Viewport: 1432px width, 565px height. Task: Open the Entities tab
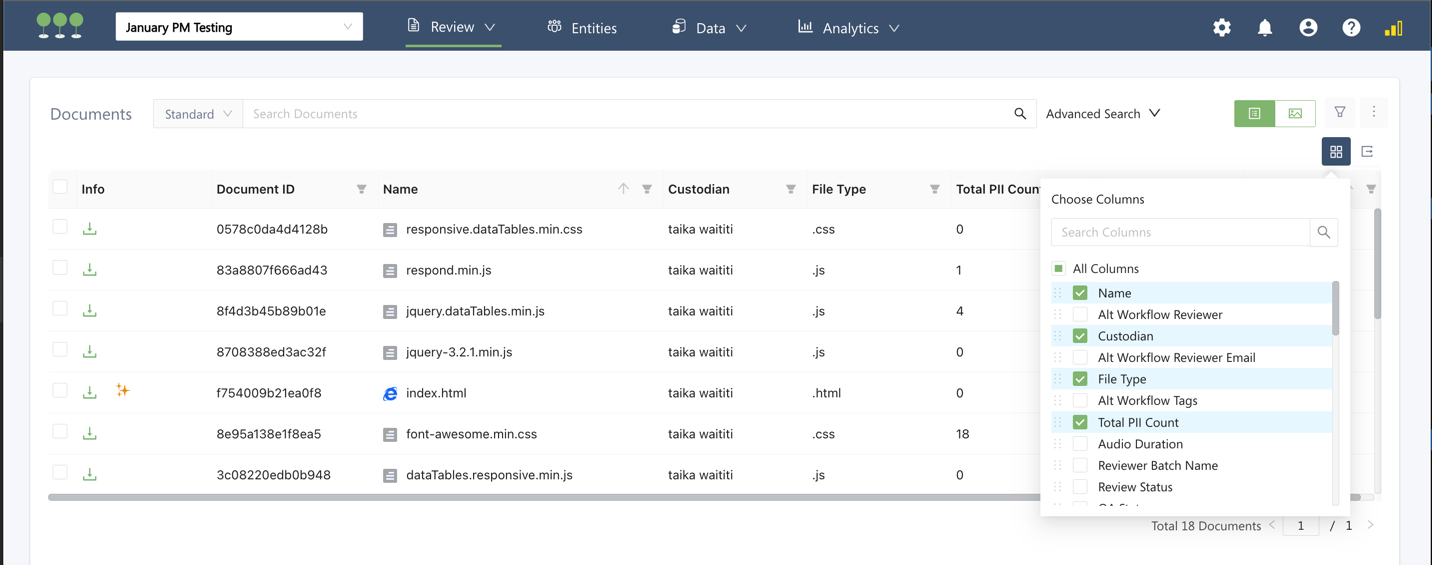582,28
